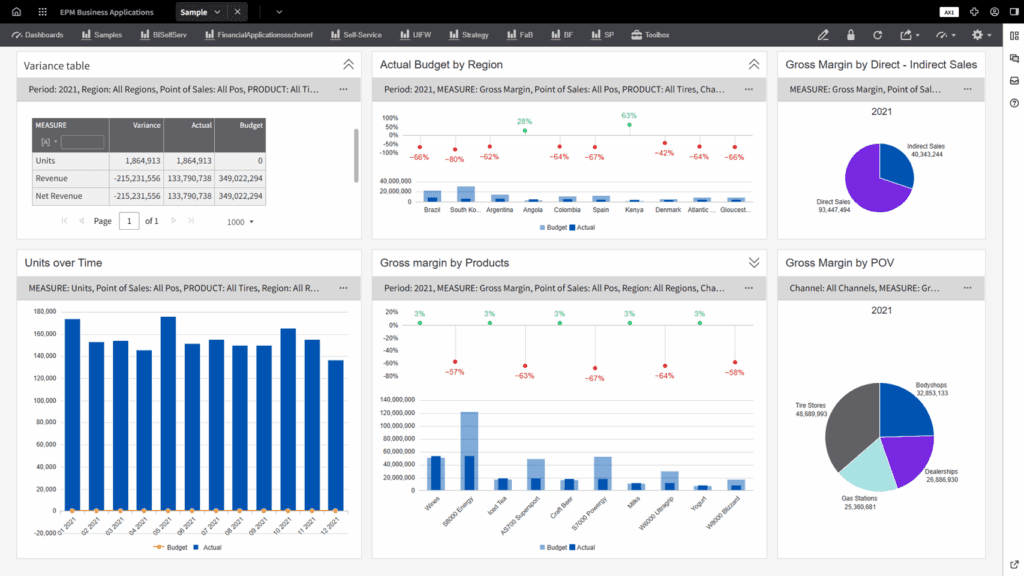Screen dimensions: 1024x576
Task: Collapse the Actual Budget by Region panel
Action: click(x=753, y=63)
